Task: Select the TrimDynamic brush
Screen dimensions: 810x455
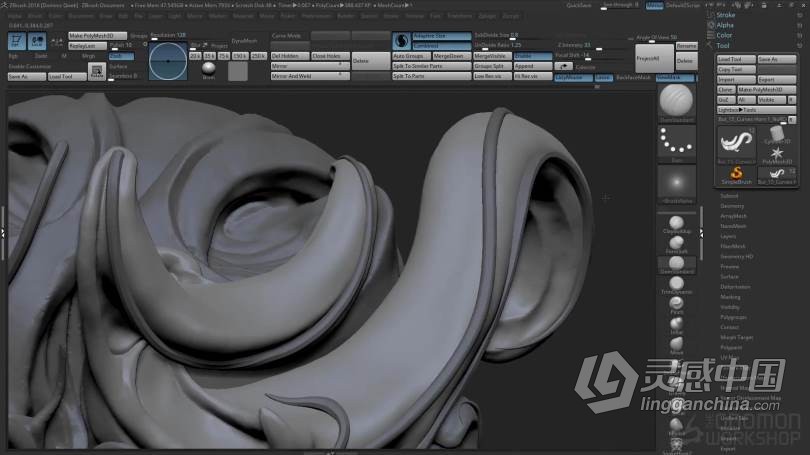Action: 676,284
